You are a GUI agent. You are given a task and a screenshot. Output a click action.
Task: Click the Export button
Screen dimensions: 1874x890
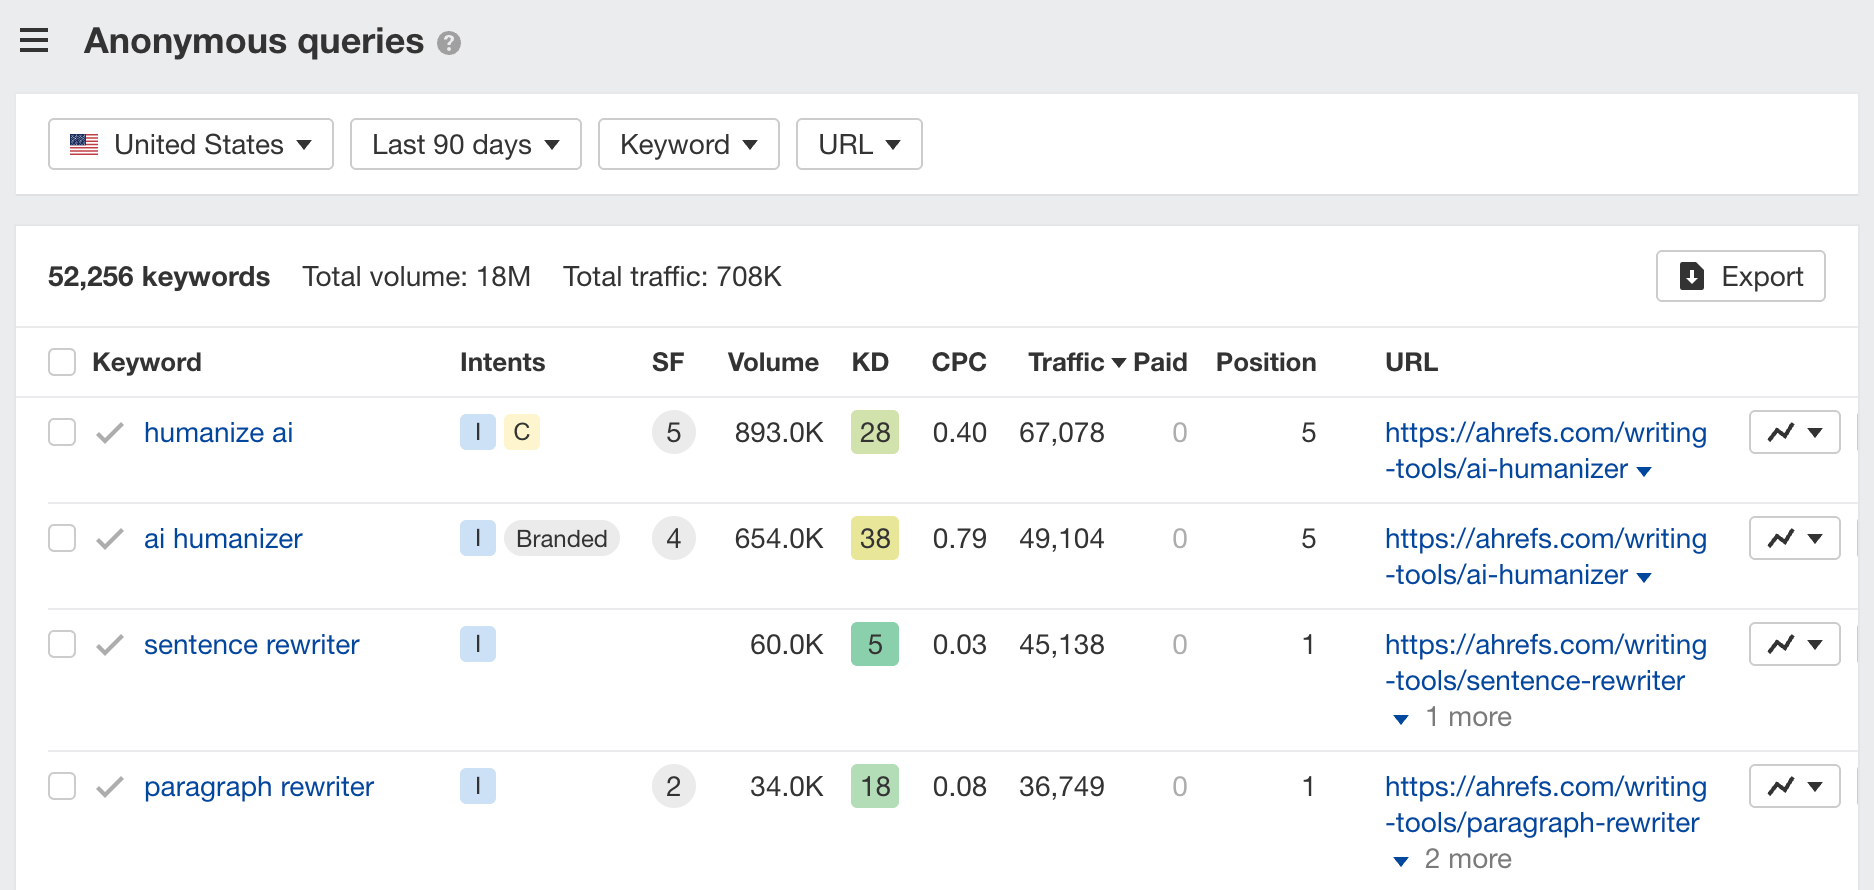pos(1740,277)
